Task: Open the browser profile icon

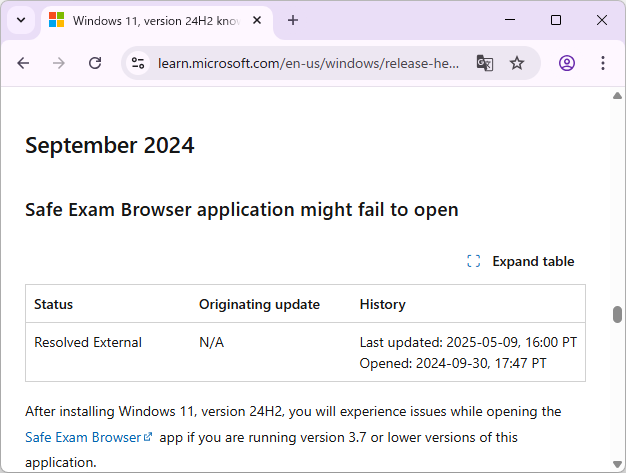Action: tap(567, 63)
